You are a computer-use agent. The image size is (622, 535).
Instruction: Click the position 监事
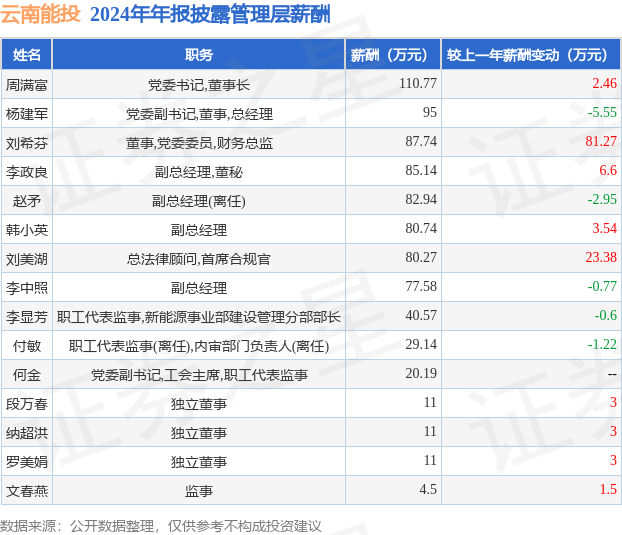[x=199, y=491]
